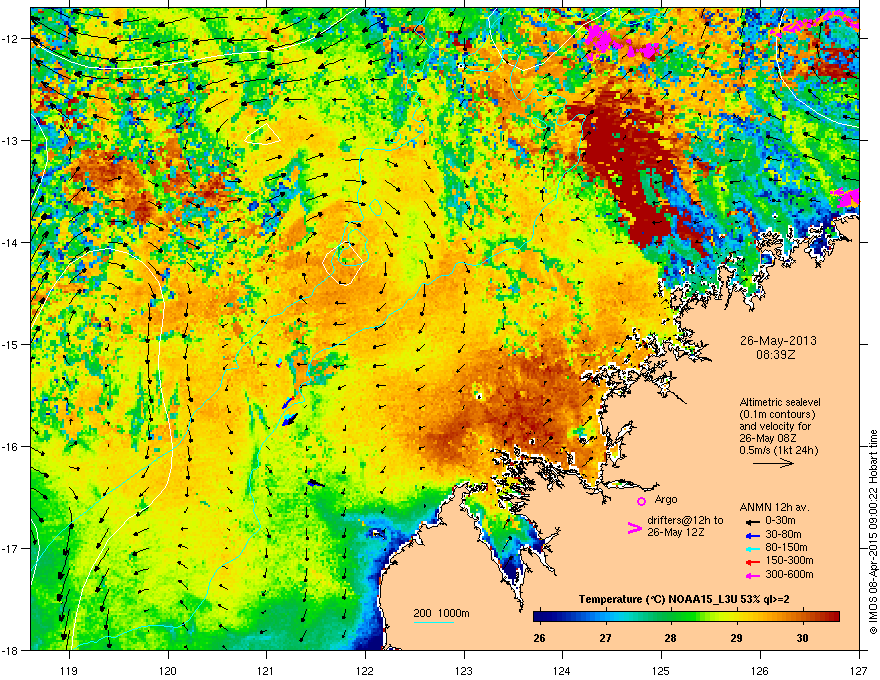
Task: Click the 0.5m/s velocity scale arrow
Action: coord(773,463)
